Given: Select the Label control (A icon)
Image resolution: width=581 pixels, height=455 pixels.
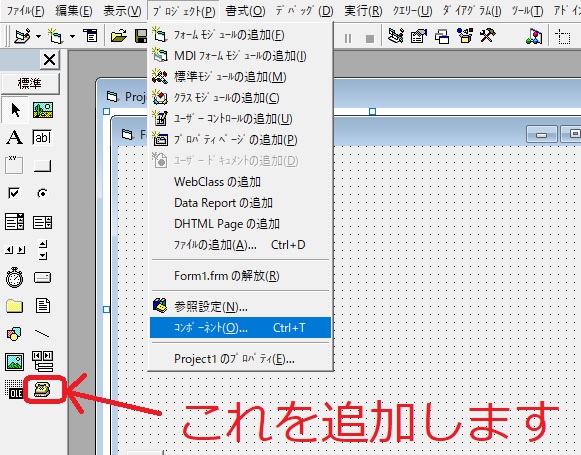Looking at the screenshot, I should tap(14, 137).
